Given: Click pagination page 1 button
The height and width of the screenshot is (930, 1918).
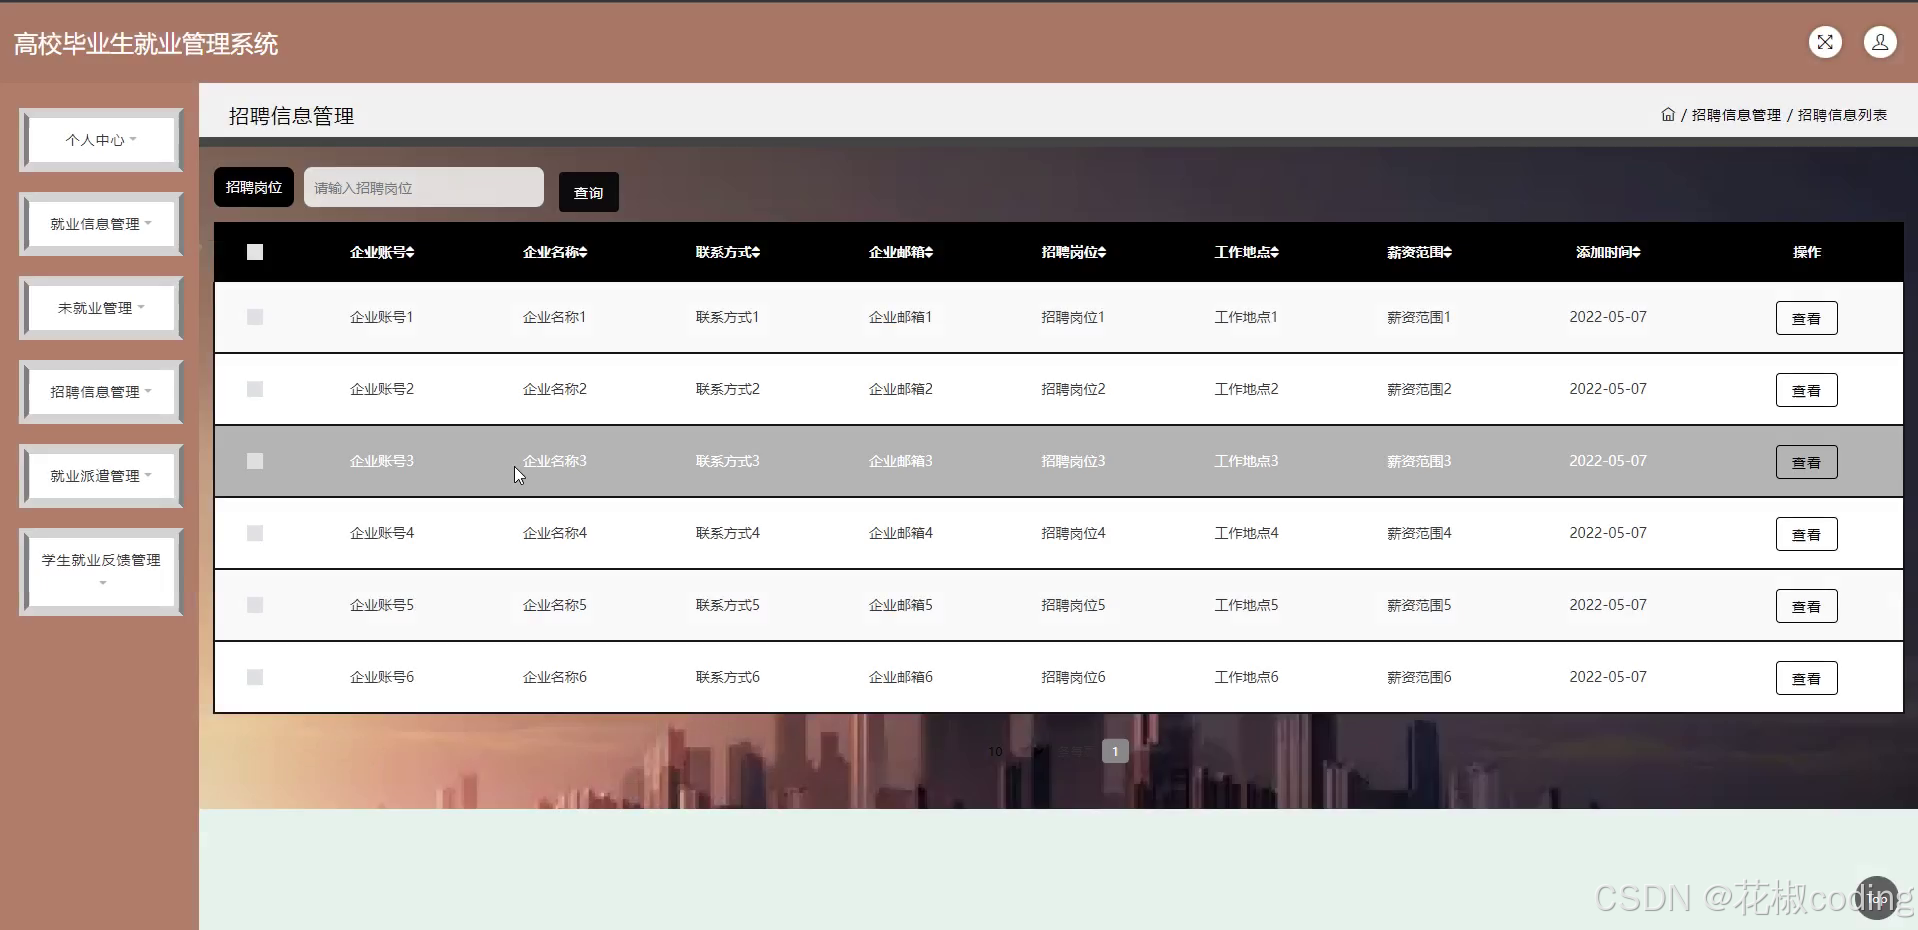Looking at the screenshot, I should [x=1115, y=751].
